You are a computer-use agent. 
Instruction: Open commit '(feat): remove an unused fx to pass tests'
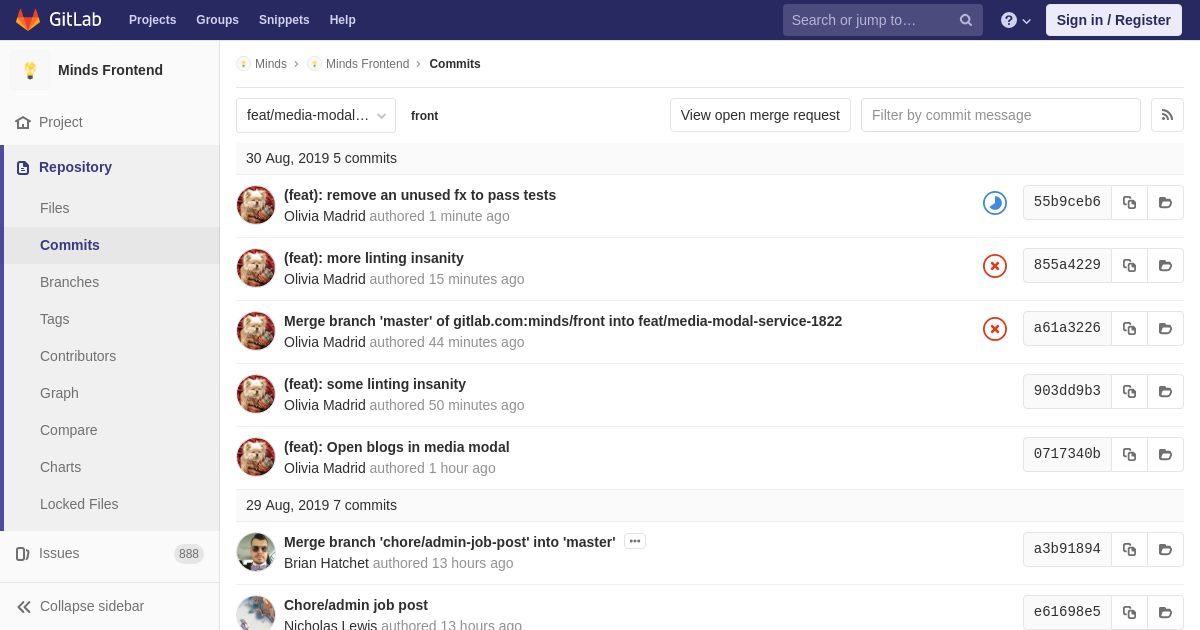tap(420, 195)
